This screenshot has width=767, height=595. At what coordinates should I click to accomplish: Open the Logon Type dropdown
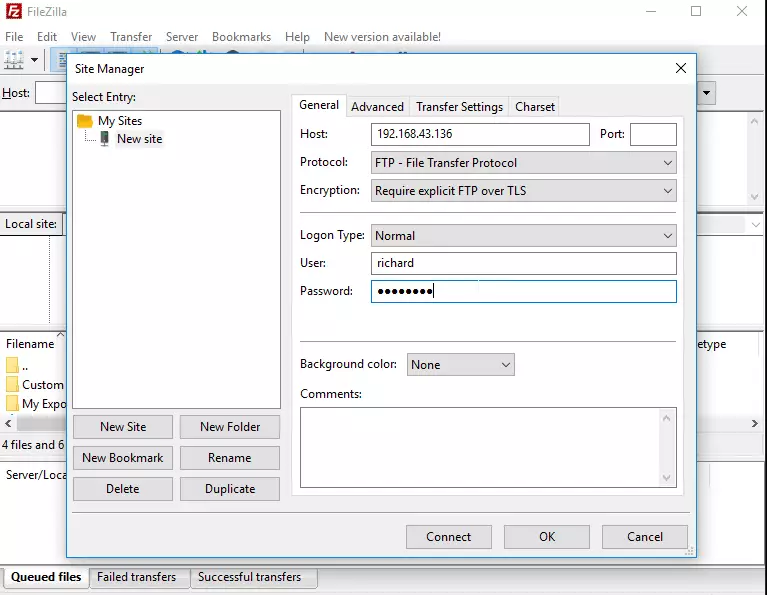click(x=523, y=236)
